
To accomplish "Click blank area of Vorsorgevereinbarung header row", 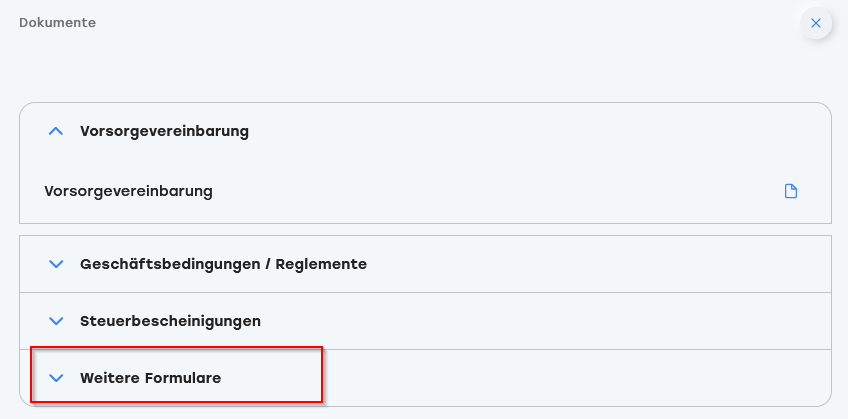I will click(541, 131).
